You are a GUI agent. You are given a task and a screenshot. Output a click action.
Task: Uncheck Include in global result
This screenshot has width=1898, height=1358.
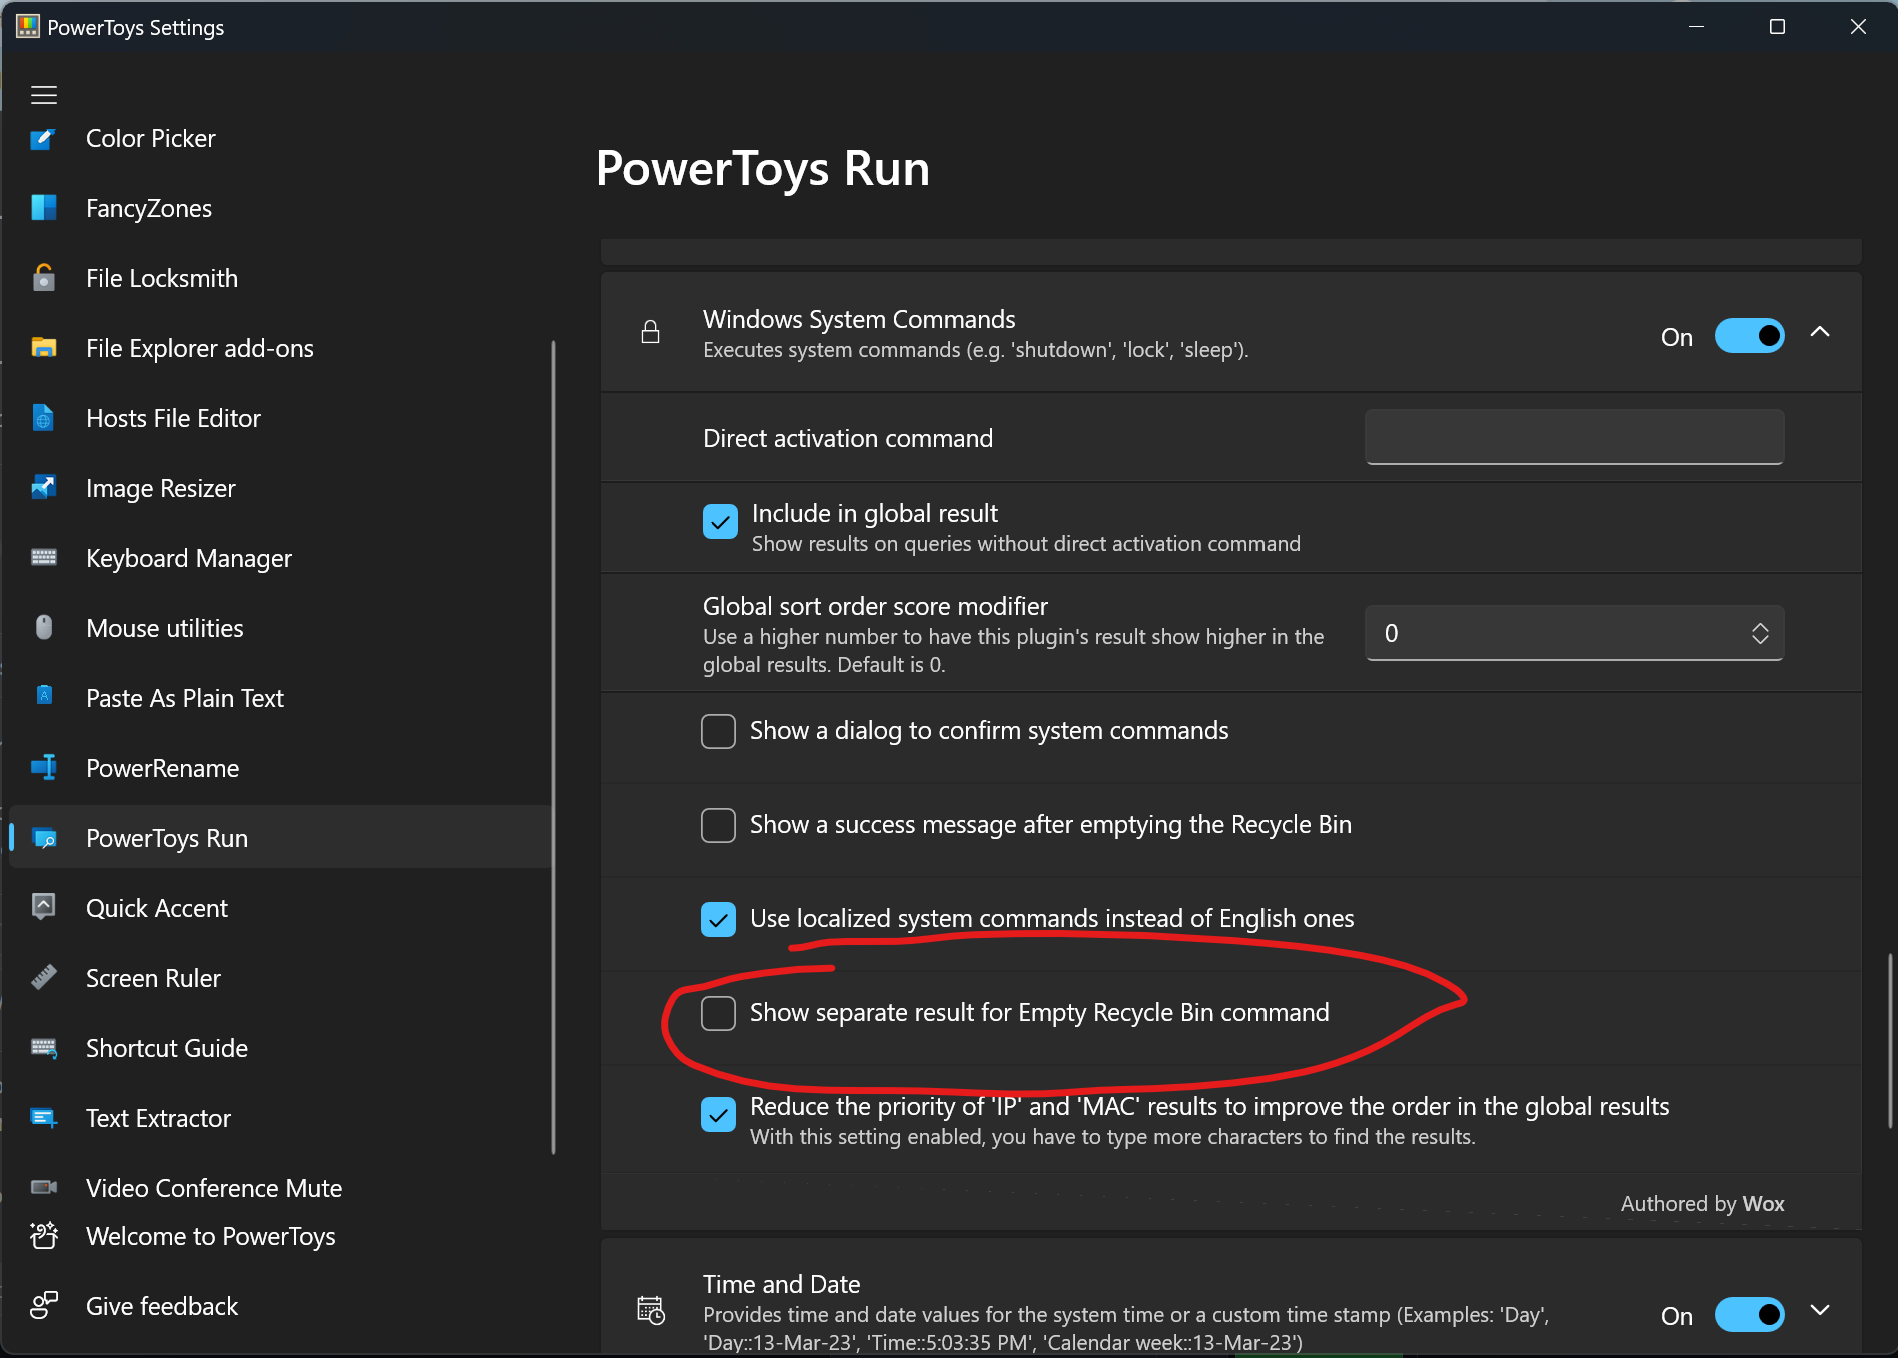pyautogui.click(x=719, y=521)
